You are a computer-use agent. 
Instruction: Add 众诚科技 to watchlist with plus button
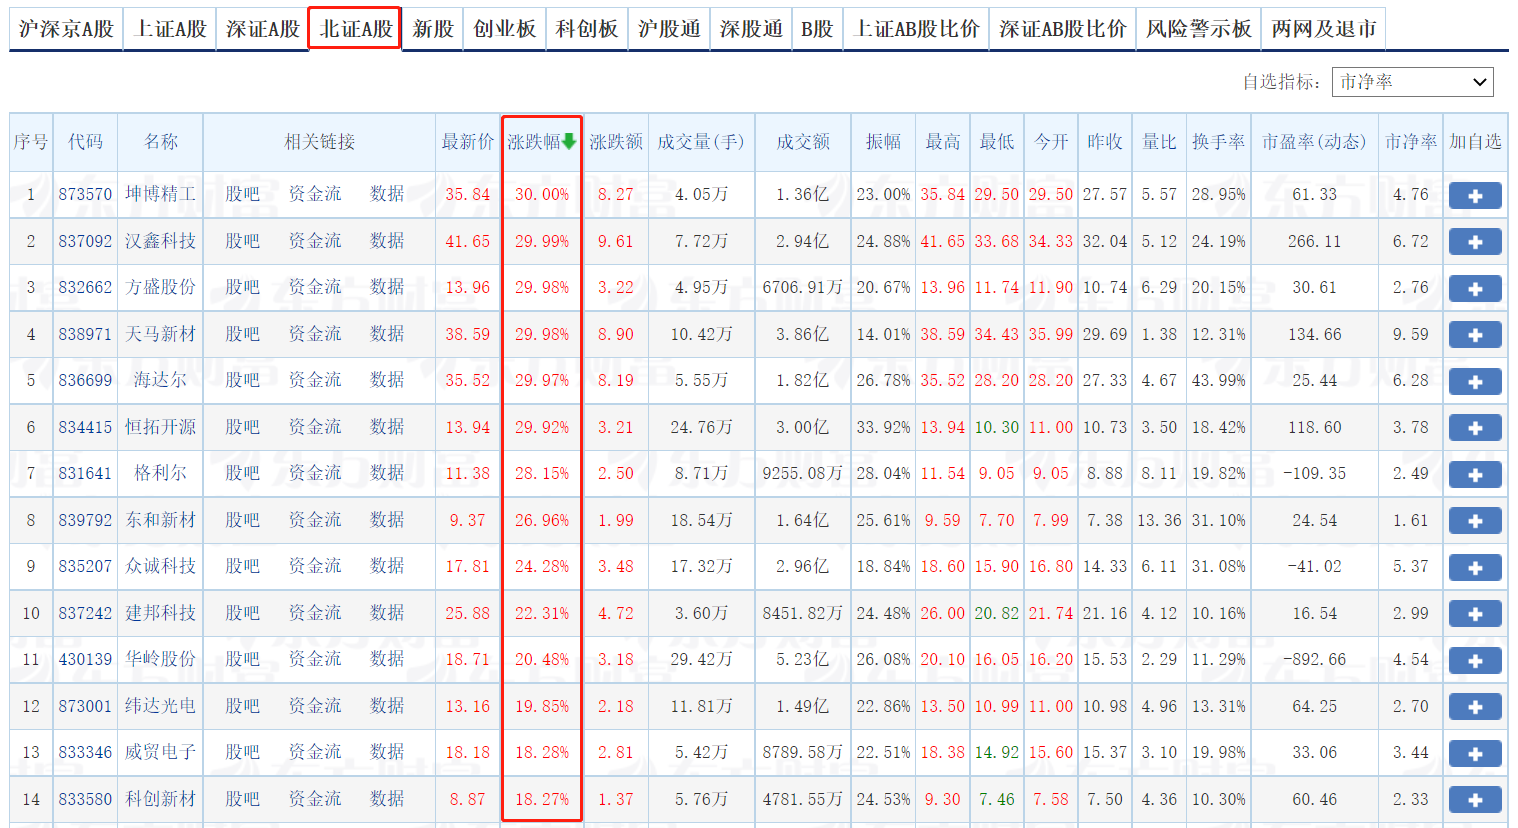1475,568
